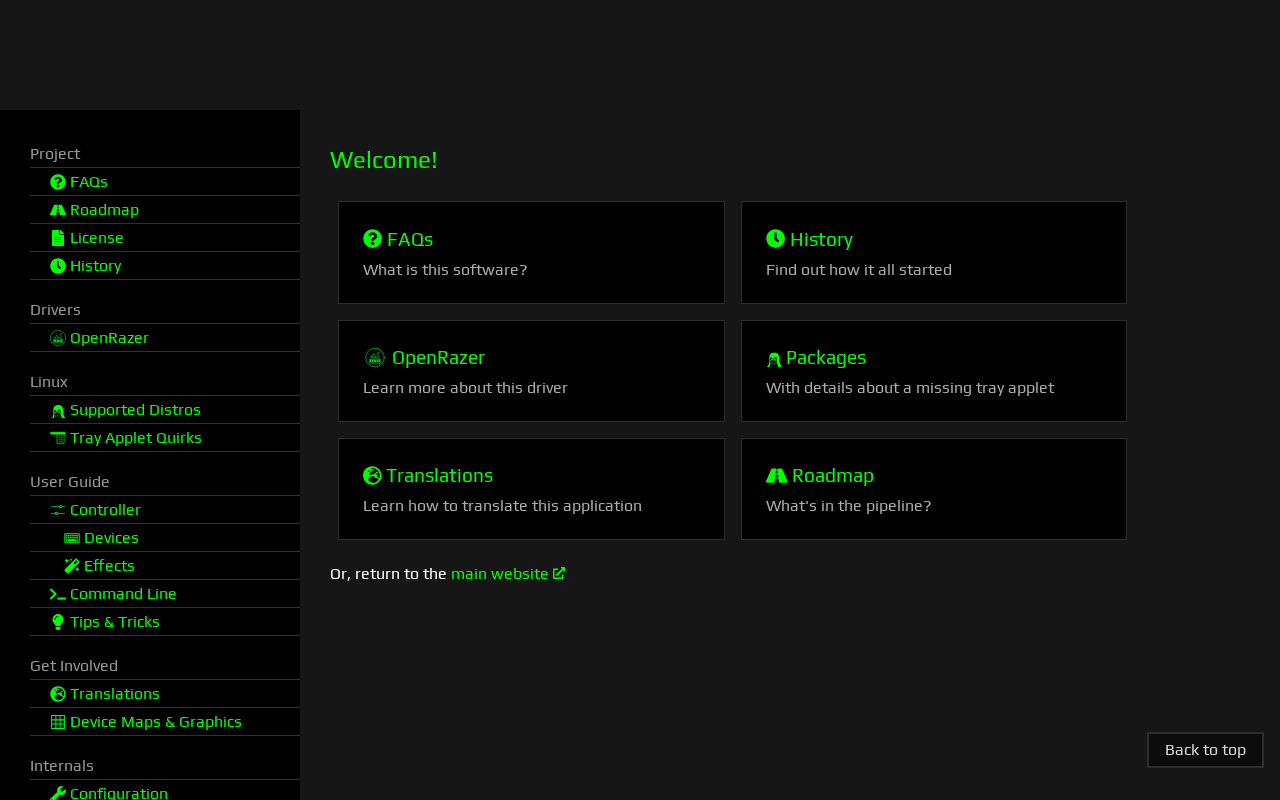Open the Effects guide page

click(x=165, y=566)
